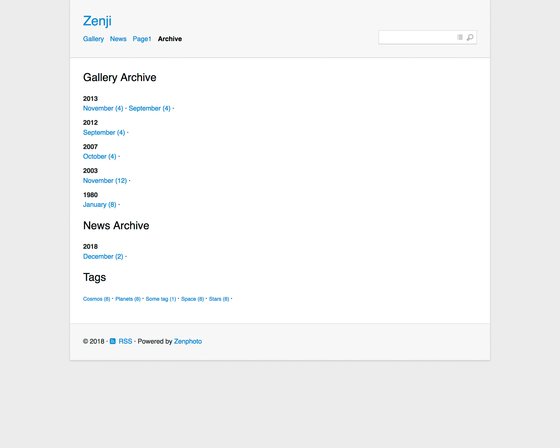Open the search options list icon
Screen dimensions: 560x448
[460, 37]
